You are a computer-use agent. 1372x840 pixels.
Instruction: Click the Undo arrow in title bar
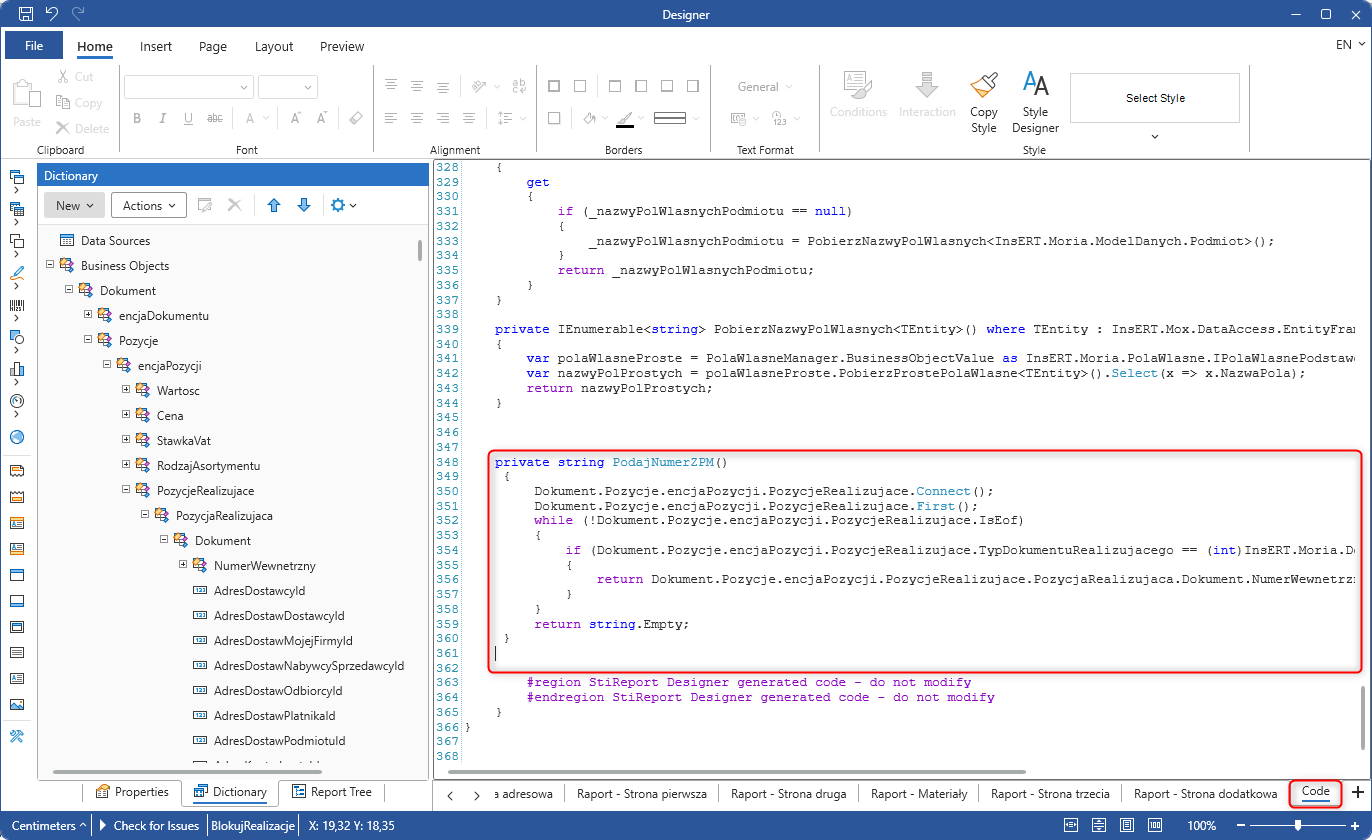tap(52, 14)
